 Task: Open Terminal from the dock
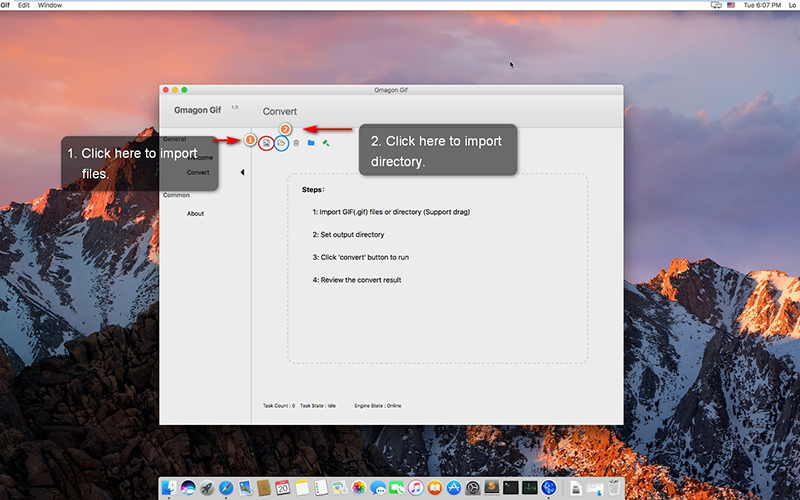511,488
